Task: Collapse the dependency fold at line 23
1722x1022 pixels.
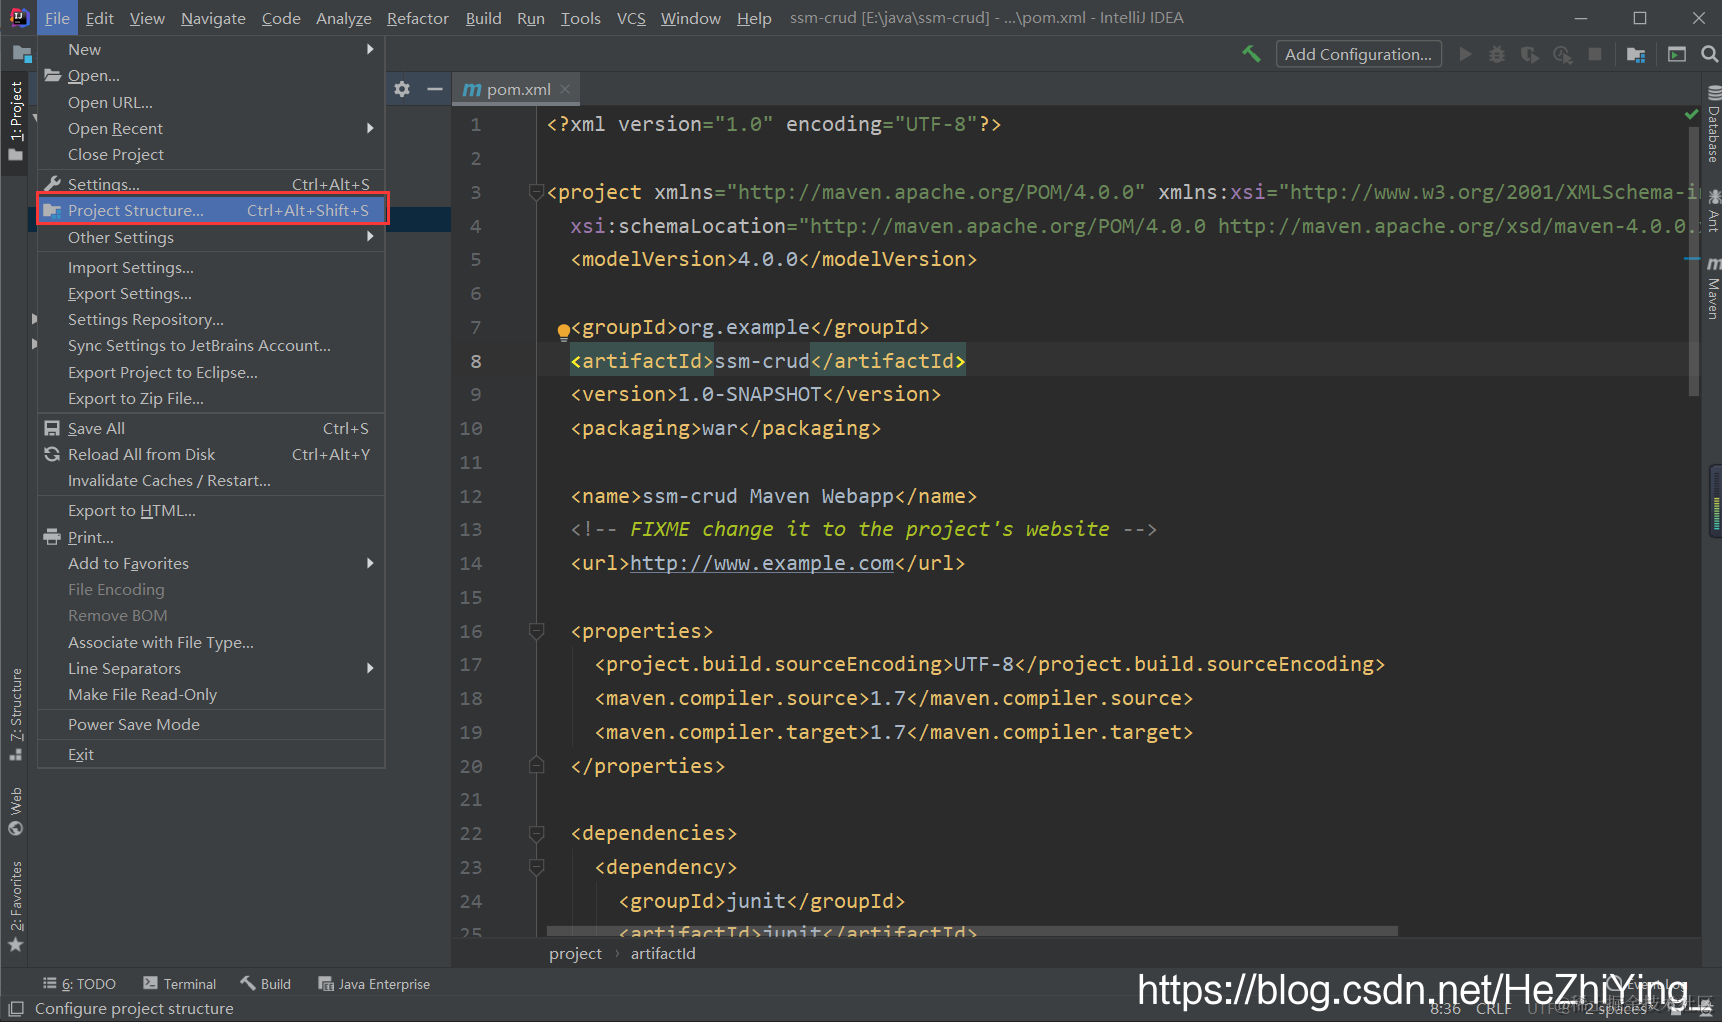Action: coord(536,867)
